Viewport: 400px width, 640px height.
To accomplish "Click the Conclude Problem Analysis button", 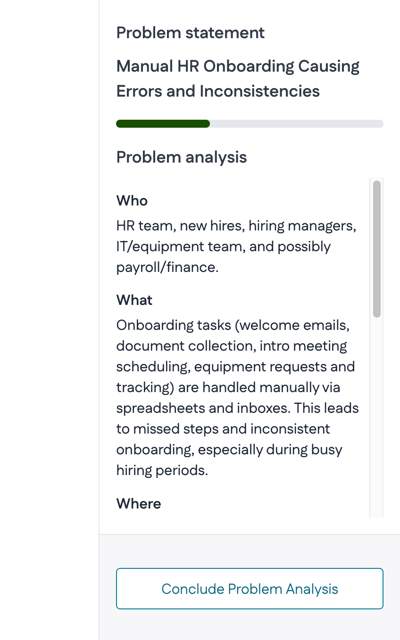I will [x=249, y=589].
